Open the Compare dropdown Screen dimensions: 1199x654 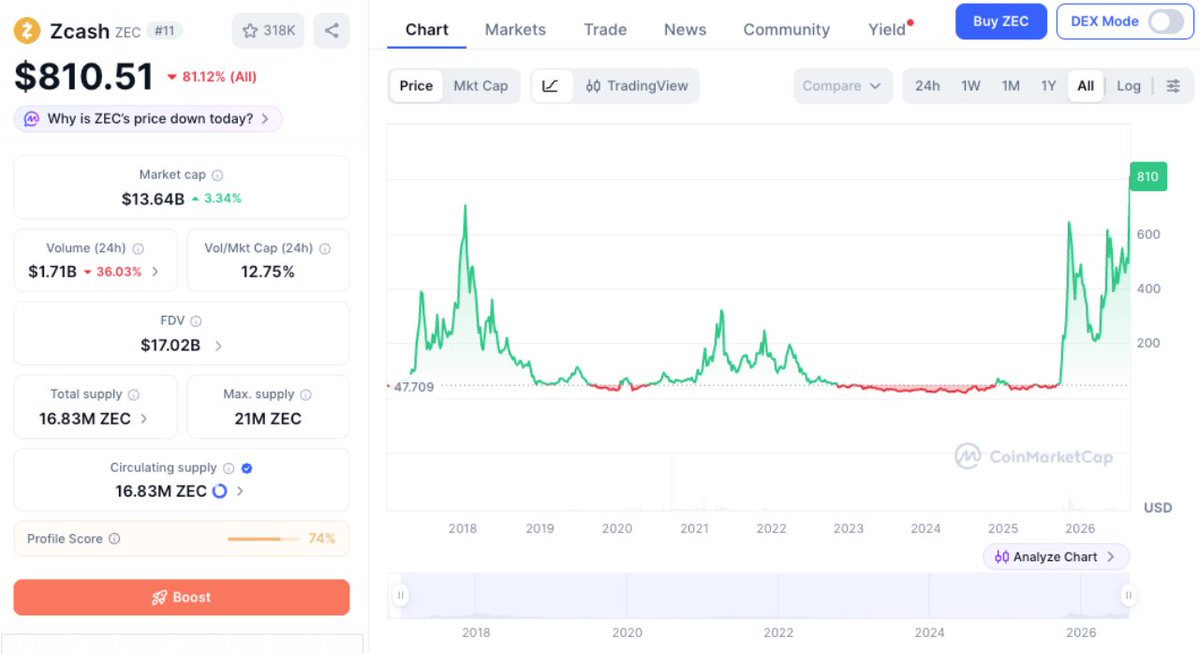click(x=842, y=86)
